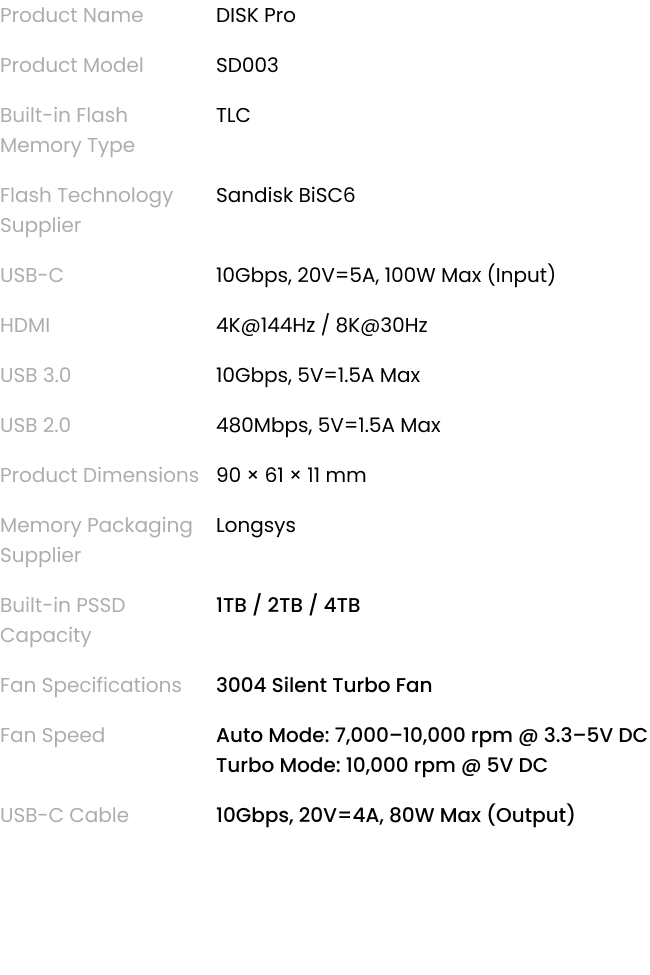Select the DISK Pro value text

256,15
